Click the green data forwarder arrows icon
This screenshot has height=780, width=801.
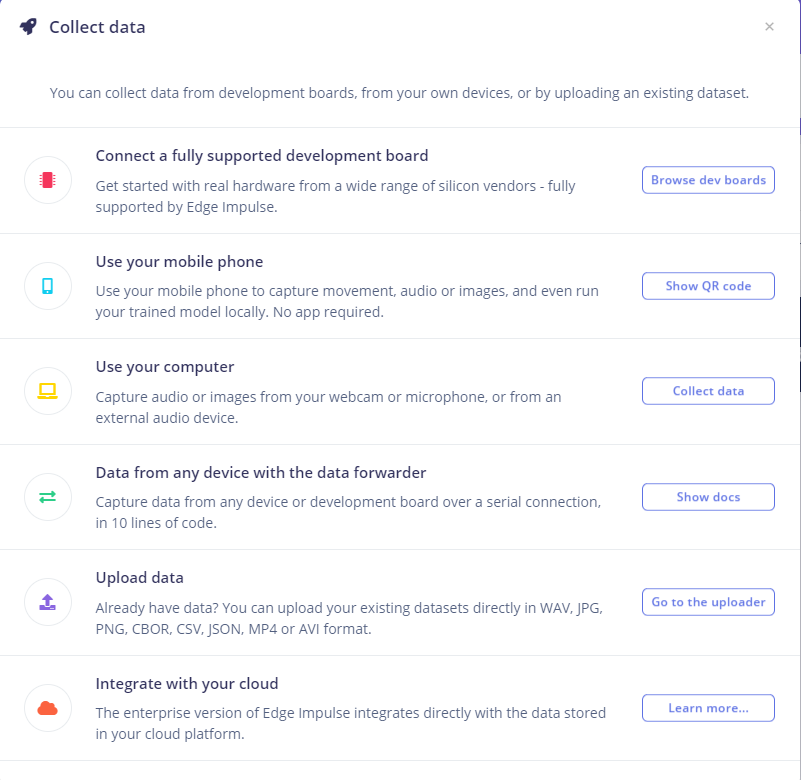click(x=48, y=497)
